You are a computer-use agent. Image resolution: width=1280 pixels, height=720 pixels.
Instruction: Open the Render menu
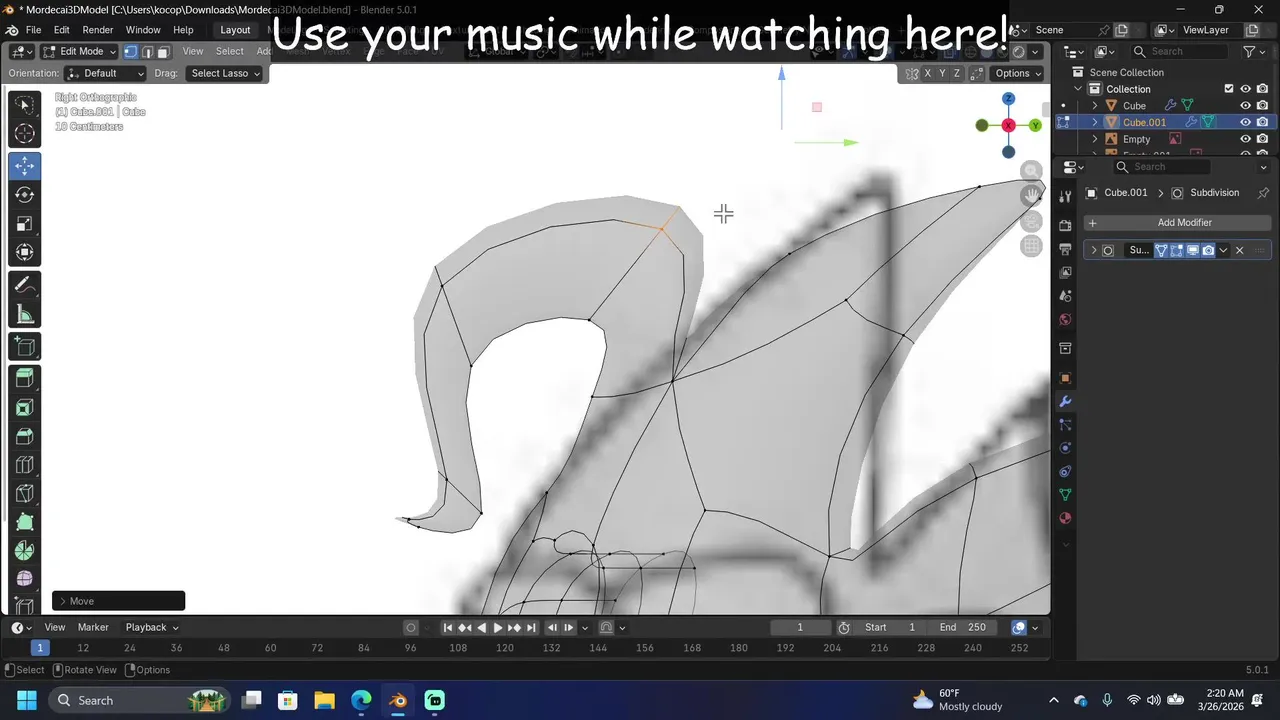[98, 30]
